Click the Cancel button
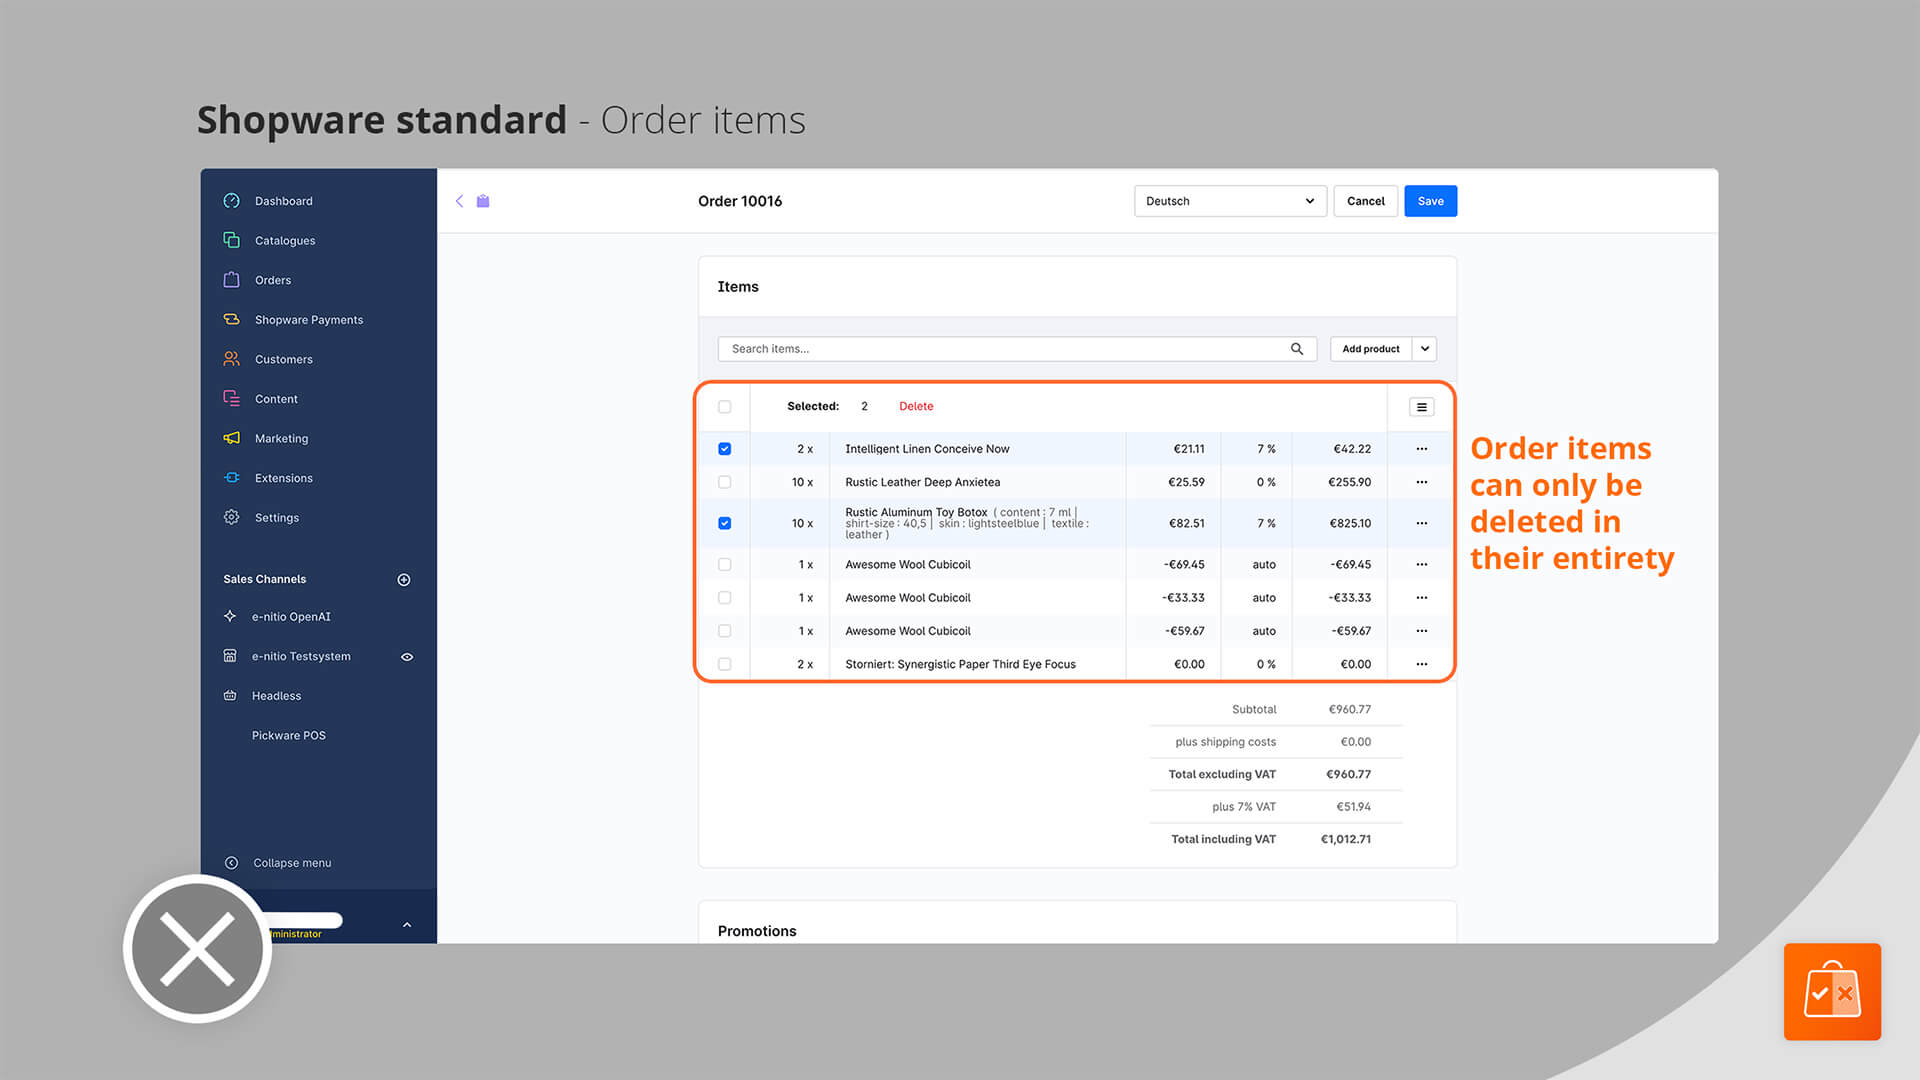 click(x=1366, y=201)
